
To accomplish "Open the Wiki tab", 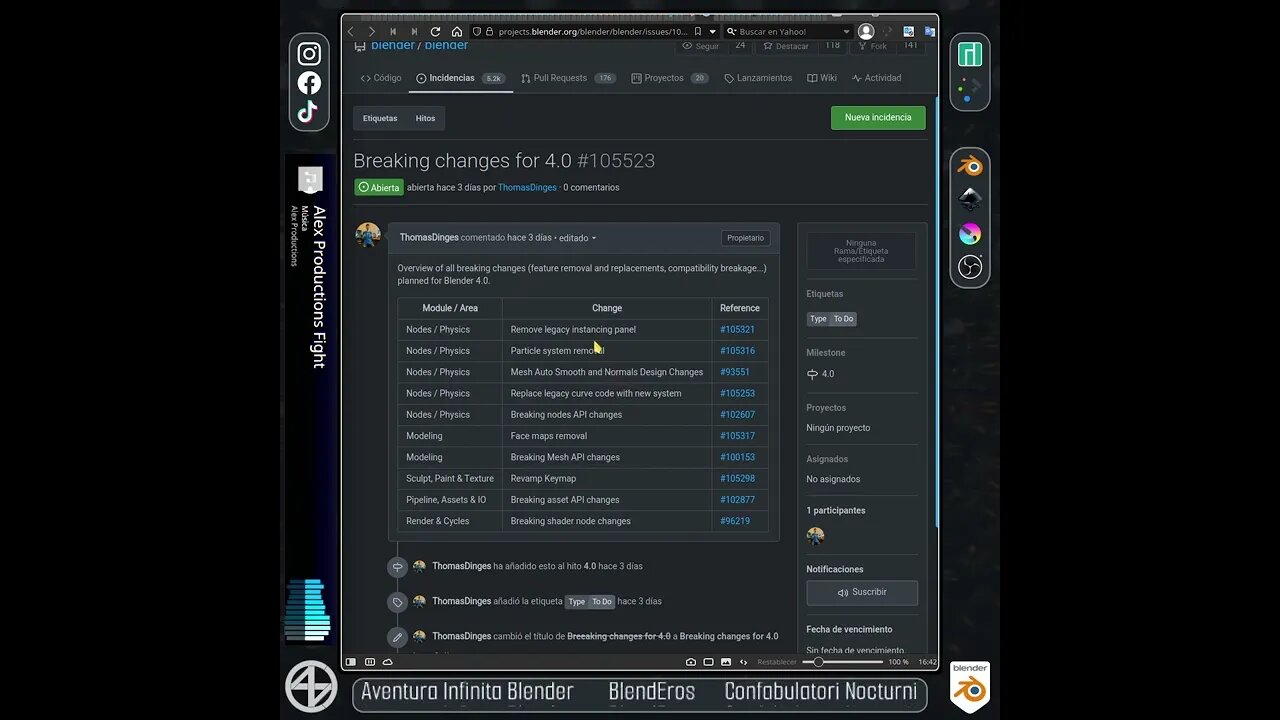I will point(822,78).
